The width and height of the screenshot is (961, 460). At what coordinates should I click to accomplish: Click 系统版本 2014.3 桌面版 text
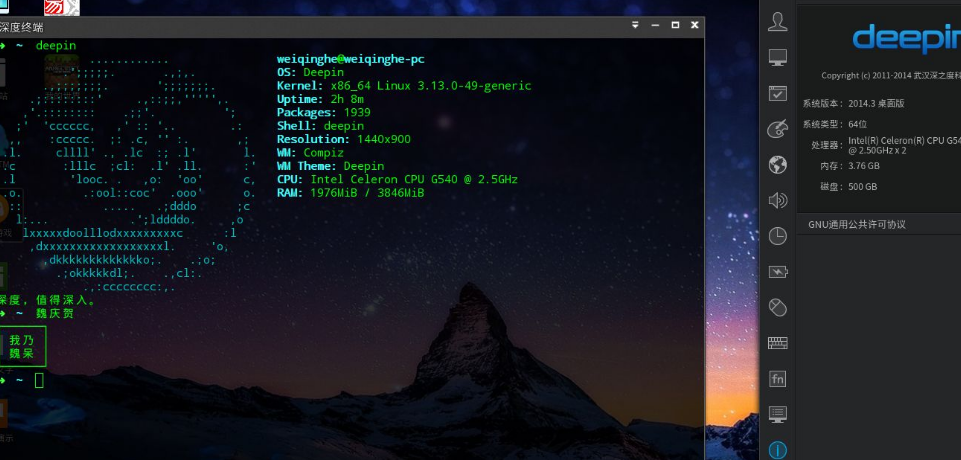854,104
